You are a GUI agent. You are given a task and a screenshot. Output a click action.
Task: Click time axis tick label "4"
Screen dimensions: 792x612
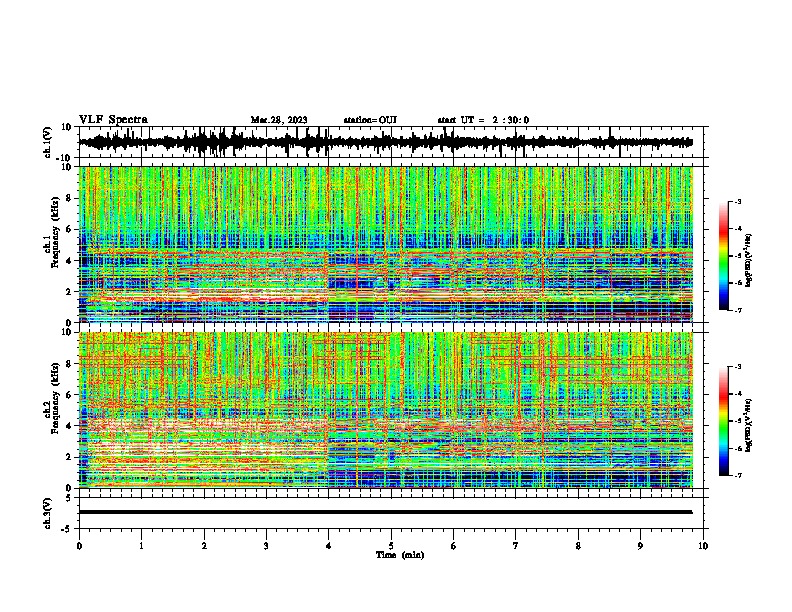(329, 546)
